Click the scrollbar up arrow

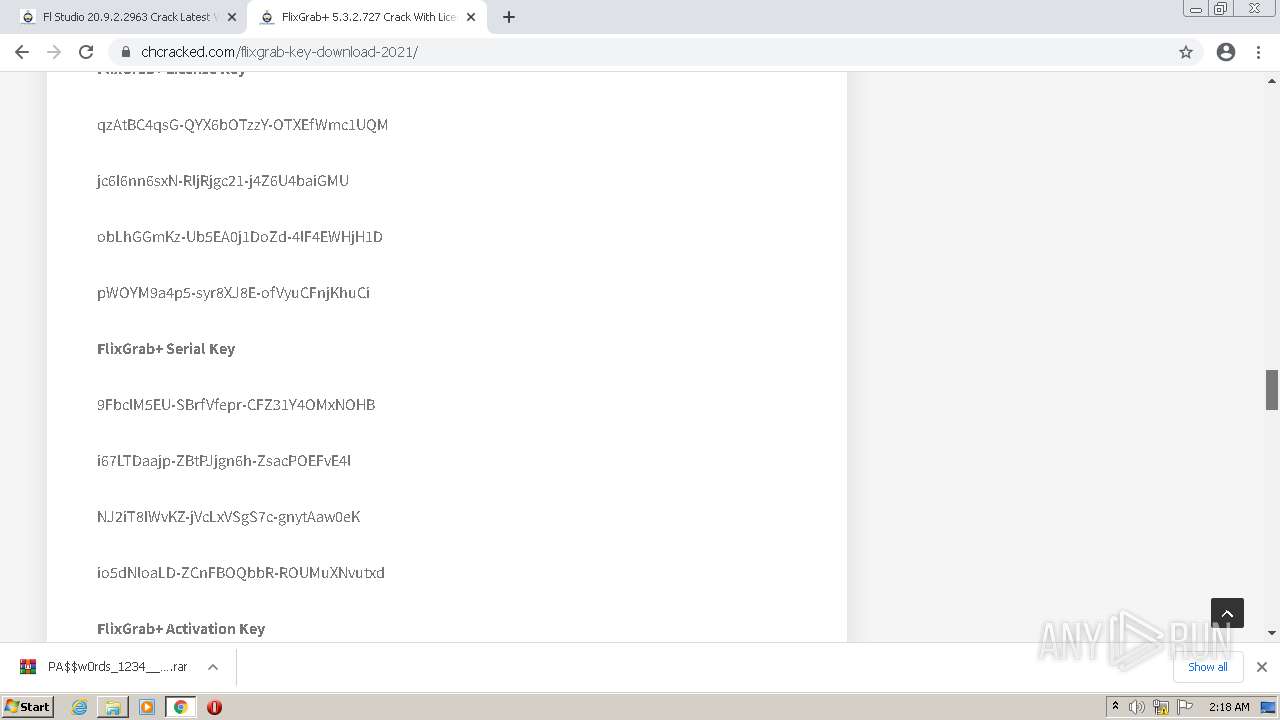click(1272, 80)
